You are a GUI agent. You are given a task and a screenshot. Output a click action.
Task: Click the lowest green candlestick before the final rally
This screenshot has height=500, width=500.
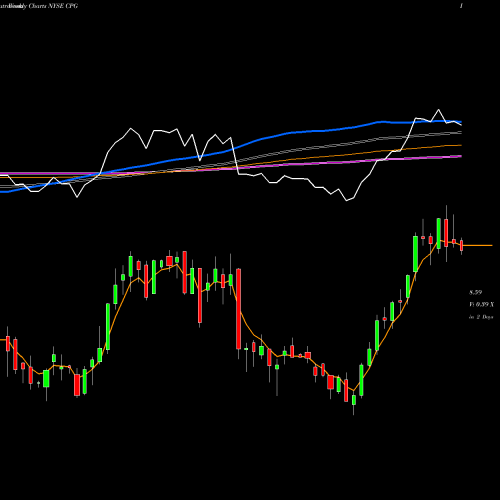pyautogui.click(x=354, y=400)
